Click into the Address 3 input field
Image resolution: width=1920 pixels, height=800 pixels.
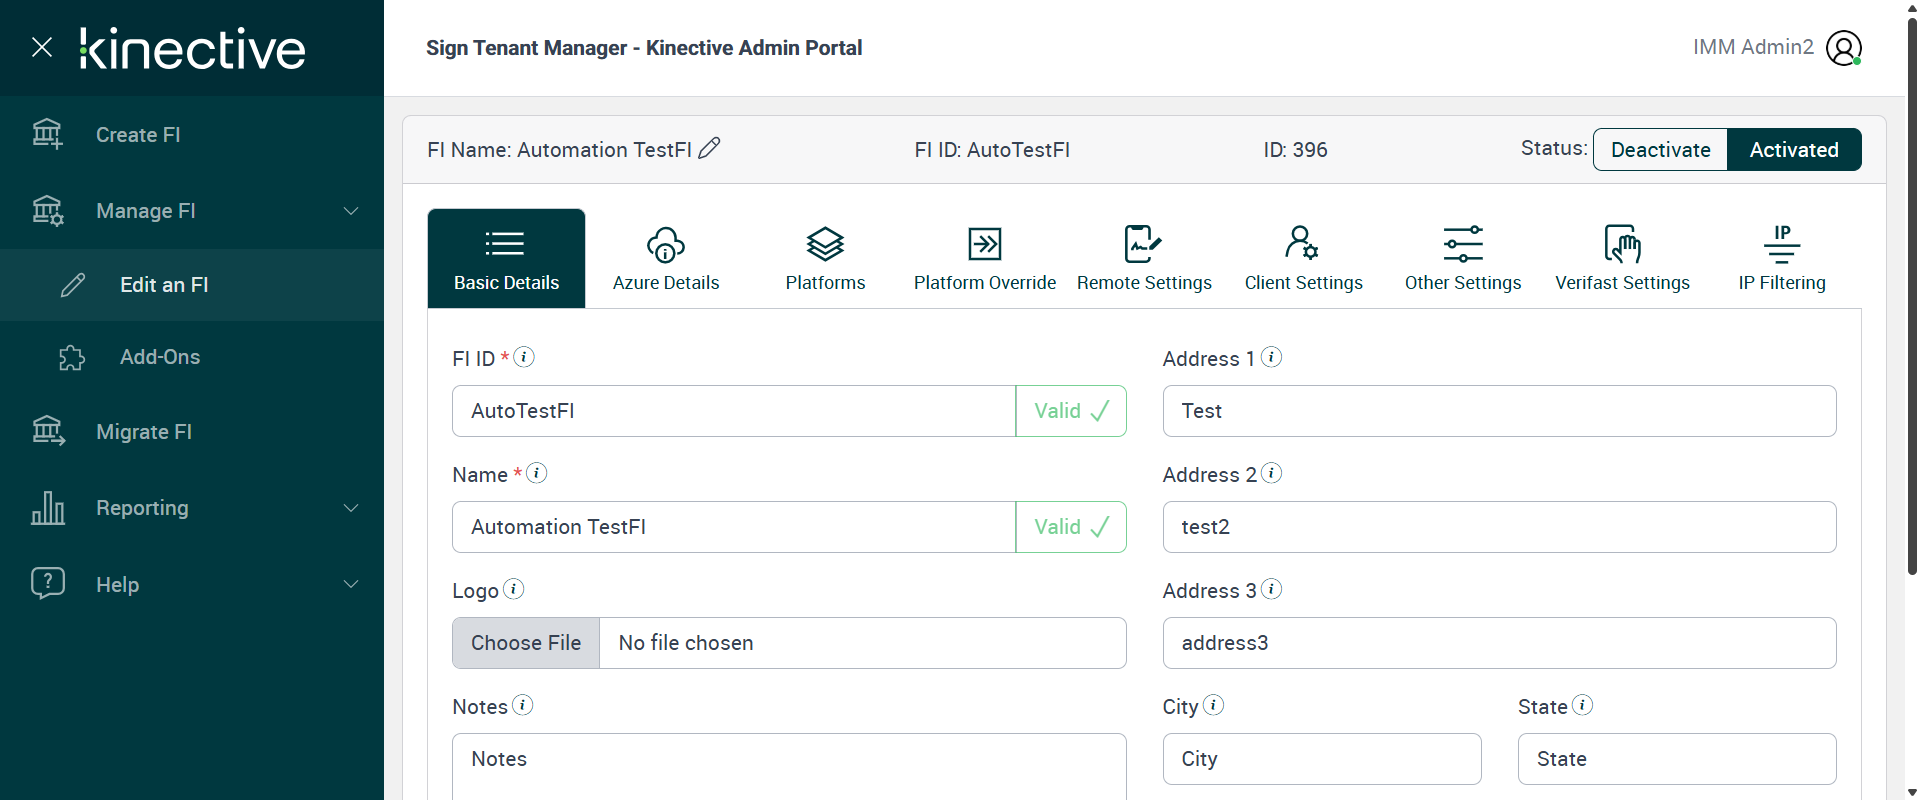1499,643
